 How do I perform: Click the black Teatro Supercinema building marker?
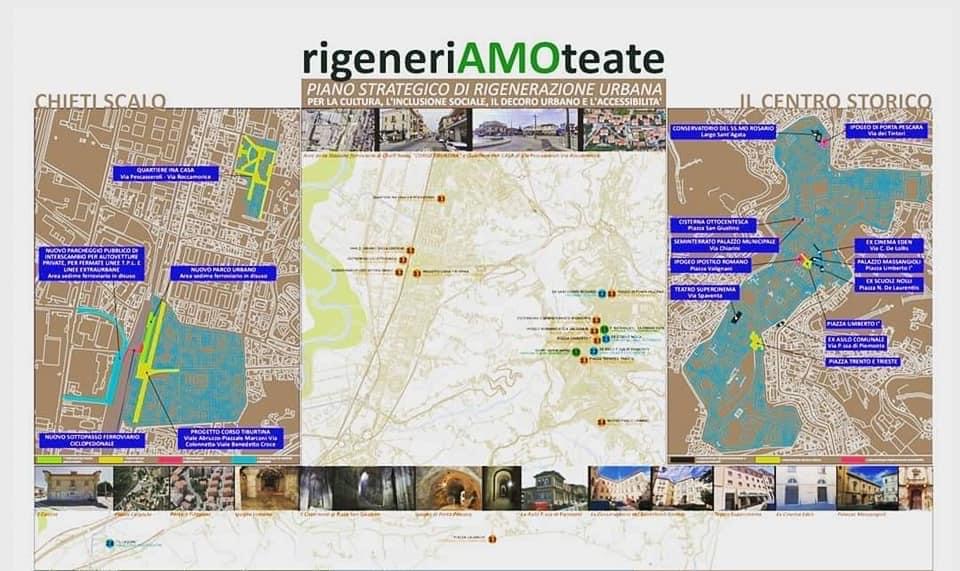pos(737,316)
